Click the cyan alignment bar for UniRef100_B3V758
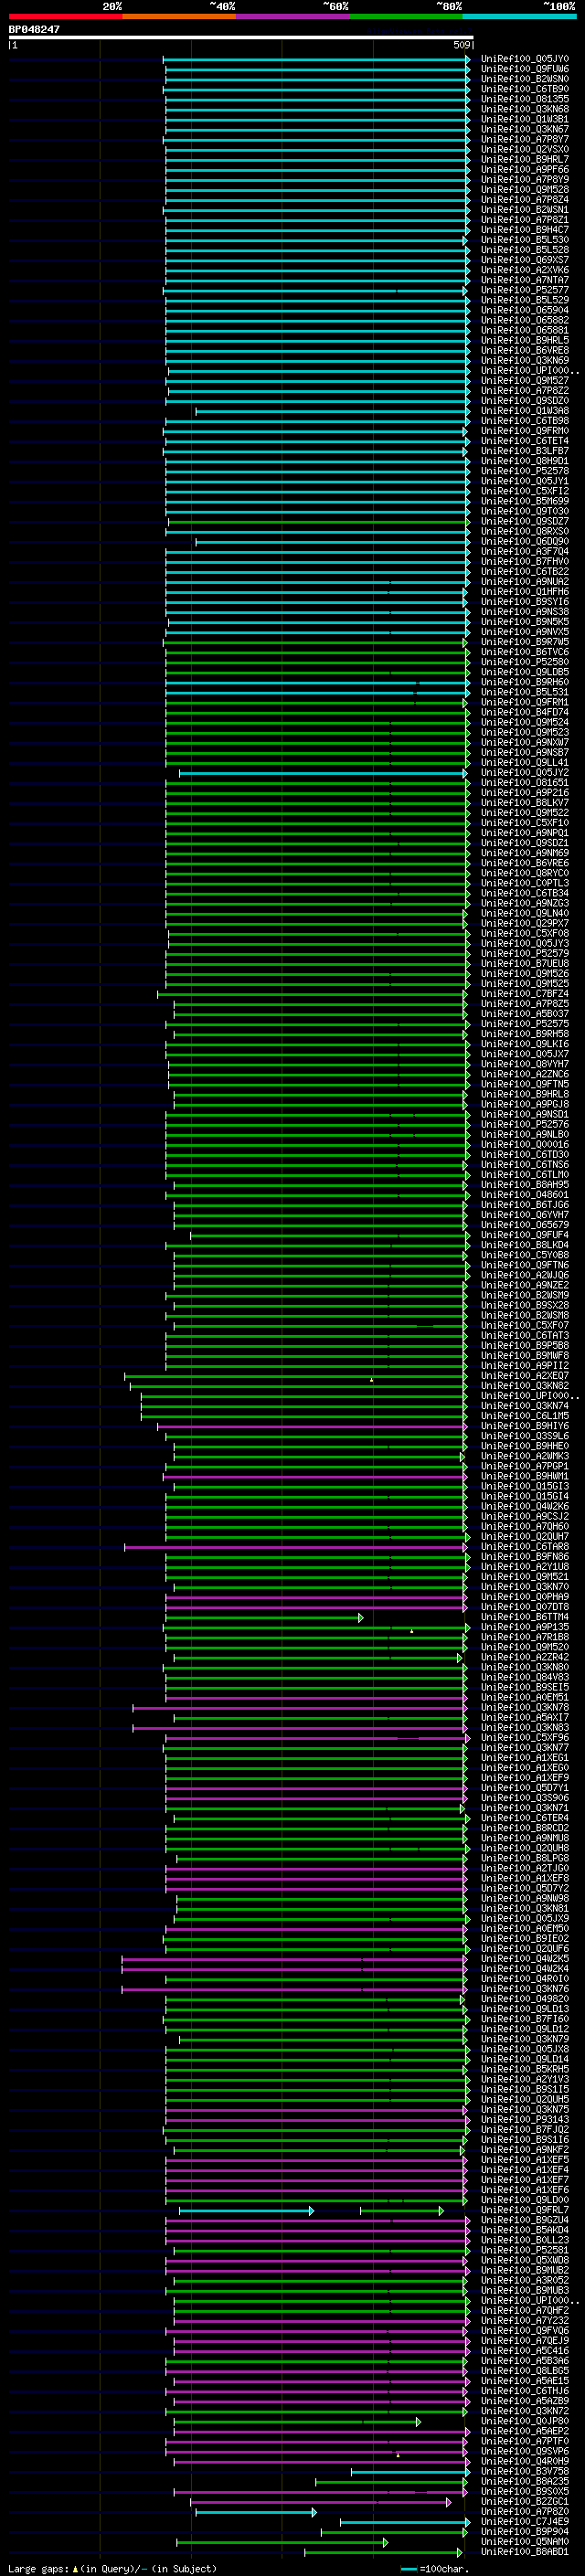The image size is (585, 2576). tap(410, 2471)
